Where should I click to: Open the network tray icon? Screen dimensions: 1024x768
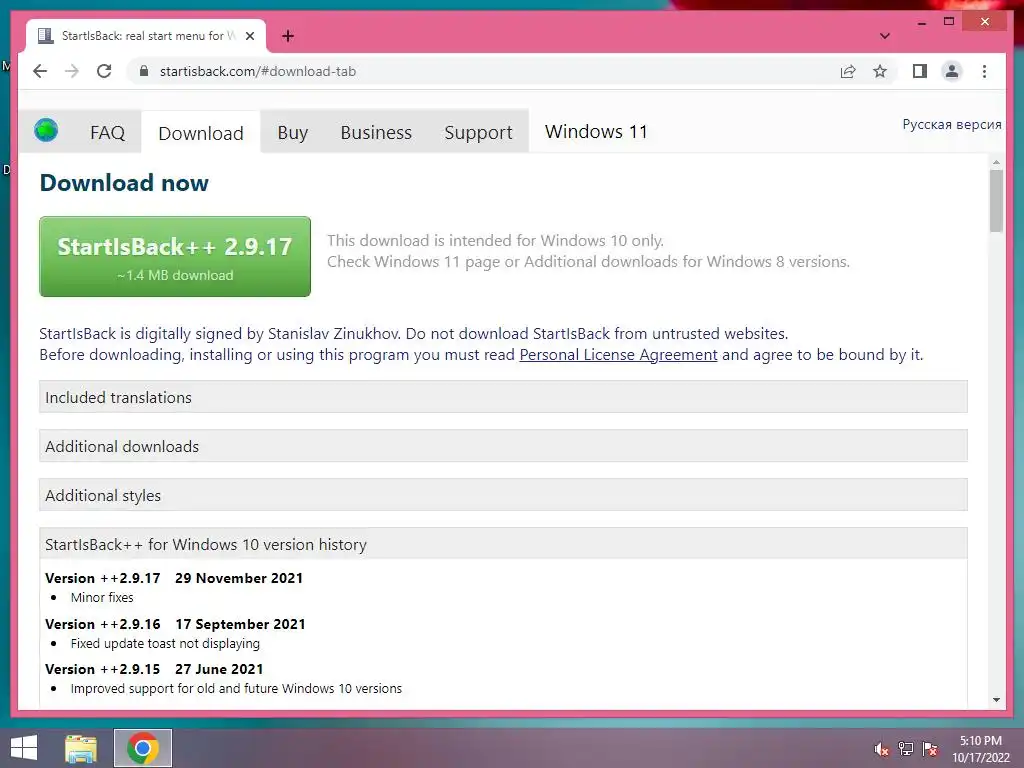(x=906, y=749)
